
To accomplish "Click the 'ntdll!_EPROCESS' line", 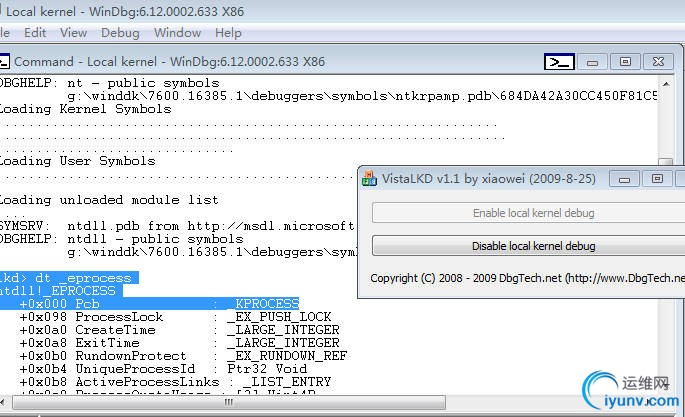I will [x=61, y=291].
